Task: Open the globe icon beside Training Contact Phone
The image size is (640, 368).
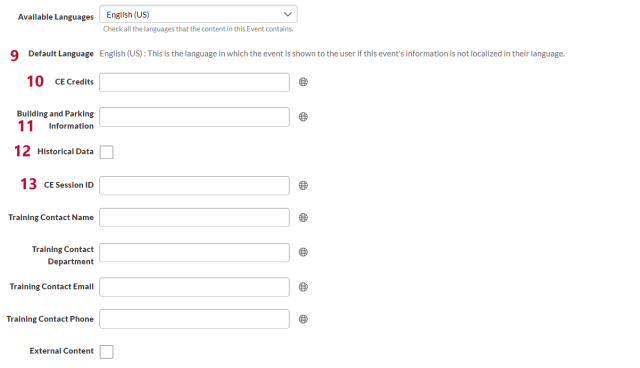Action: click(303, 319)
